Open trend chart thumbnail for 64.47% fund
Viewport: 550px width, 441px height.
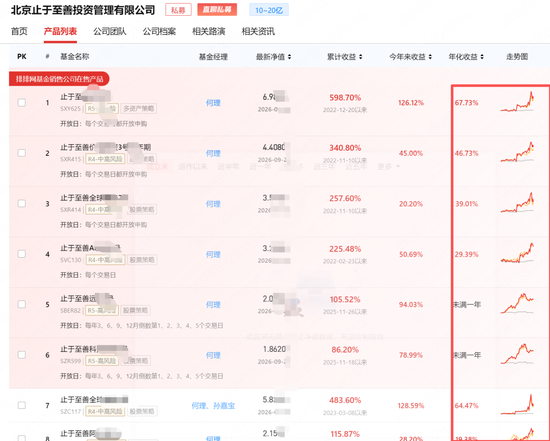coord(517,405)
